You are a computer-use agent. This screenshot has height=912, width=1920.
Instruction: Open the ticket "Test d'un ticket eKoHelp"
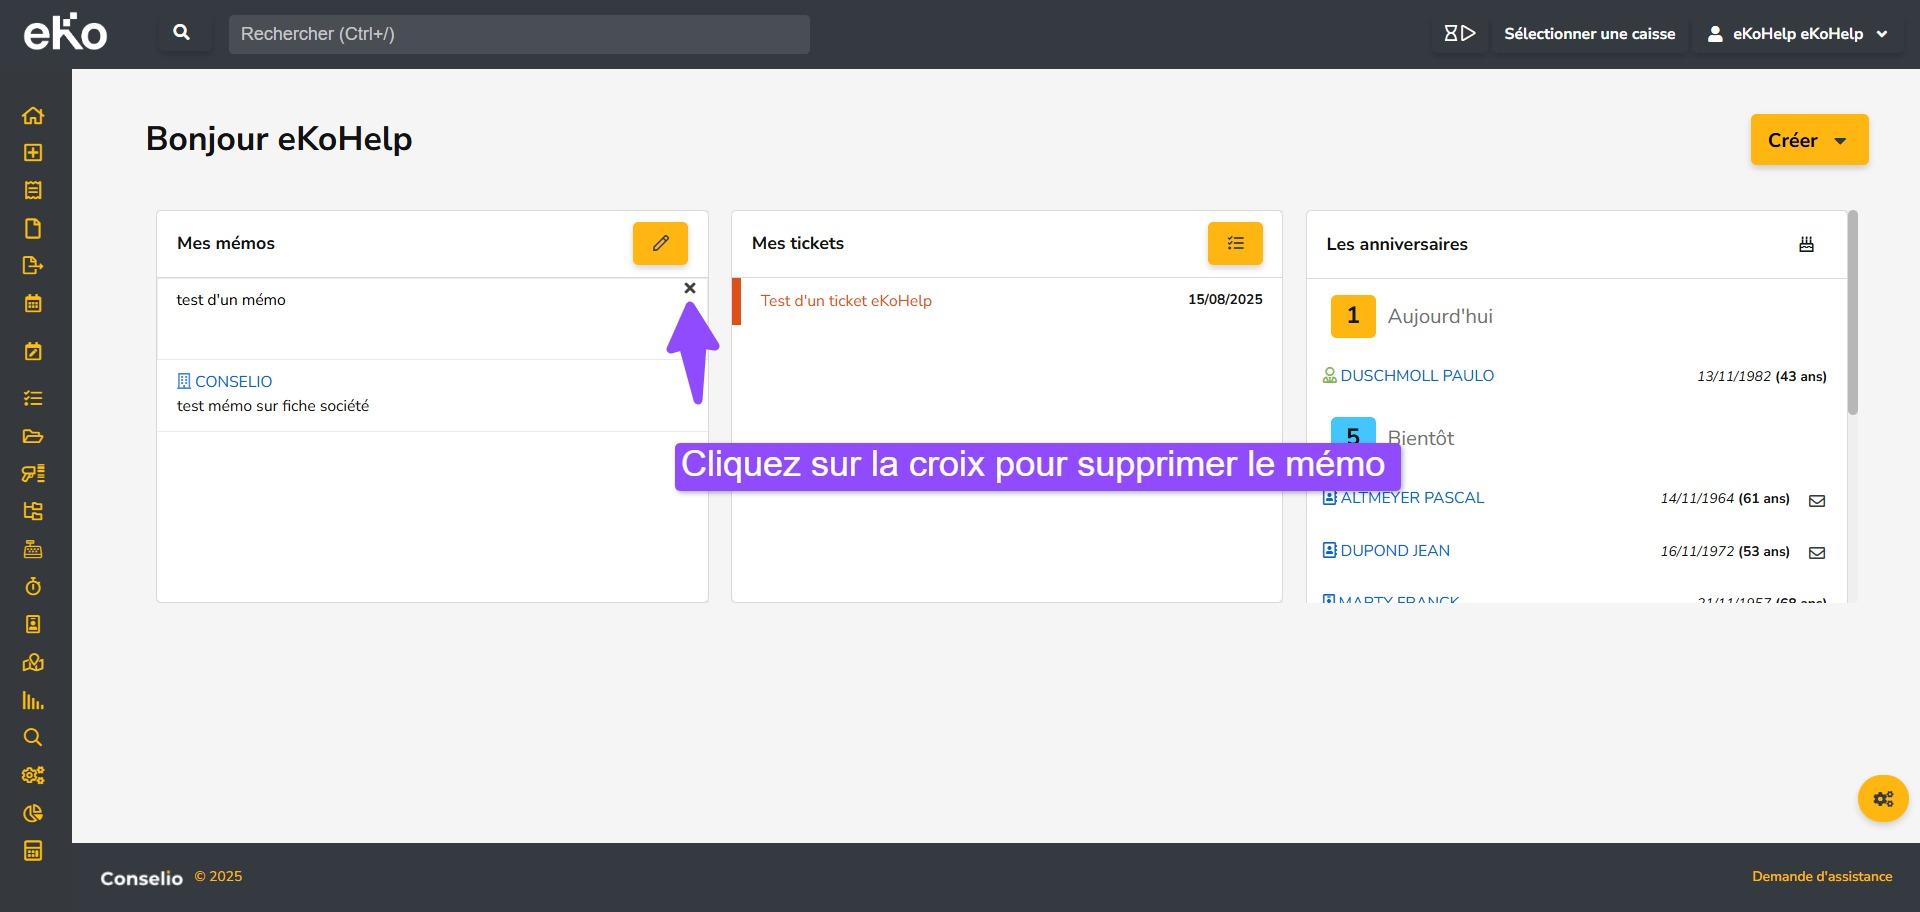tap(846, 301)
